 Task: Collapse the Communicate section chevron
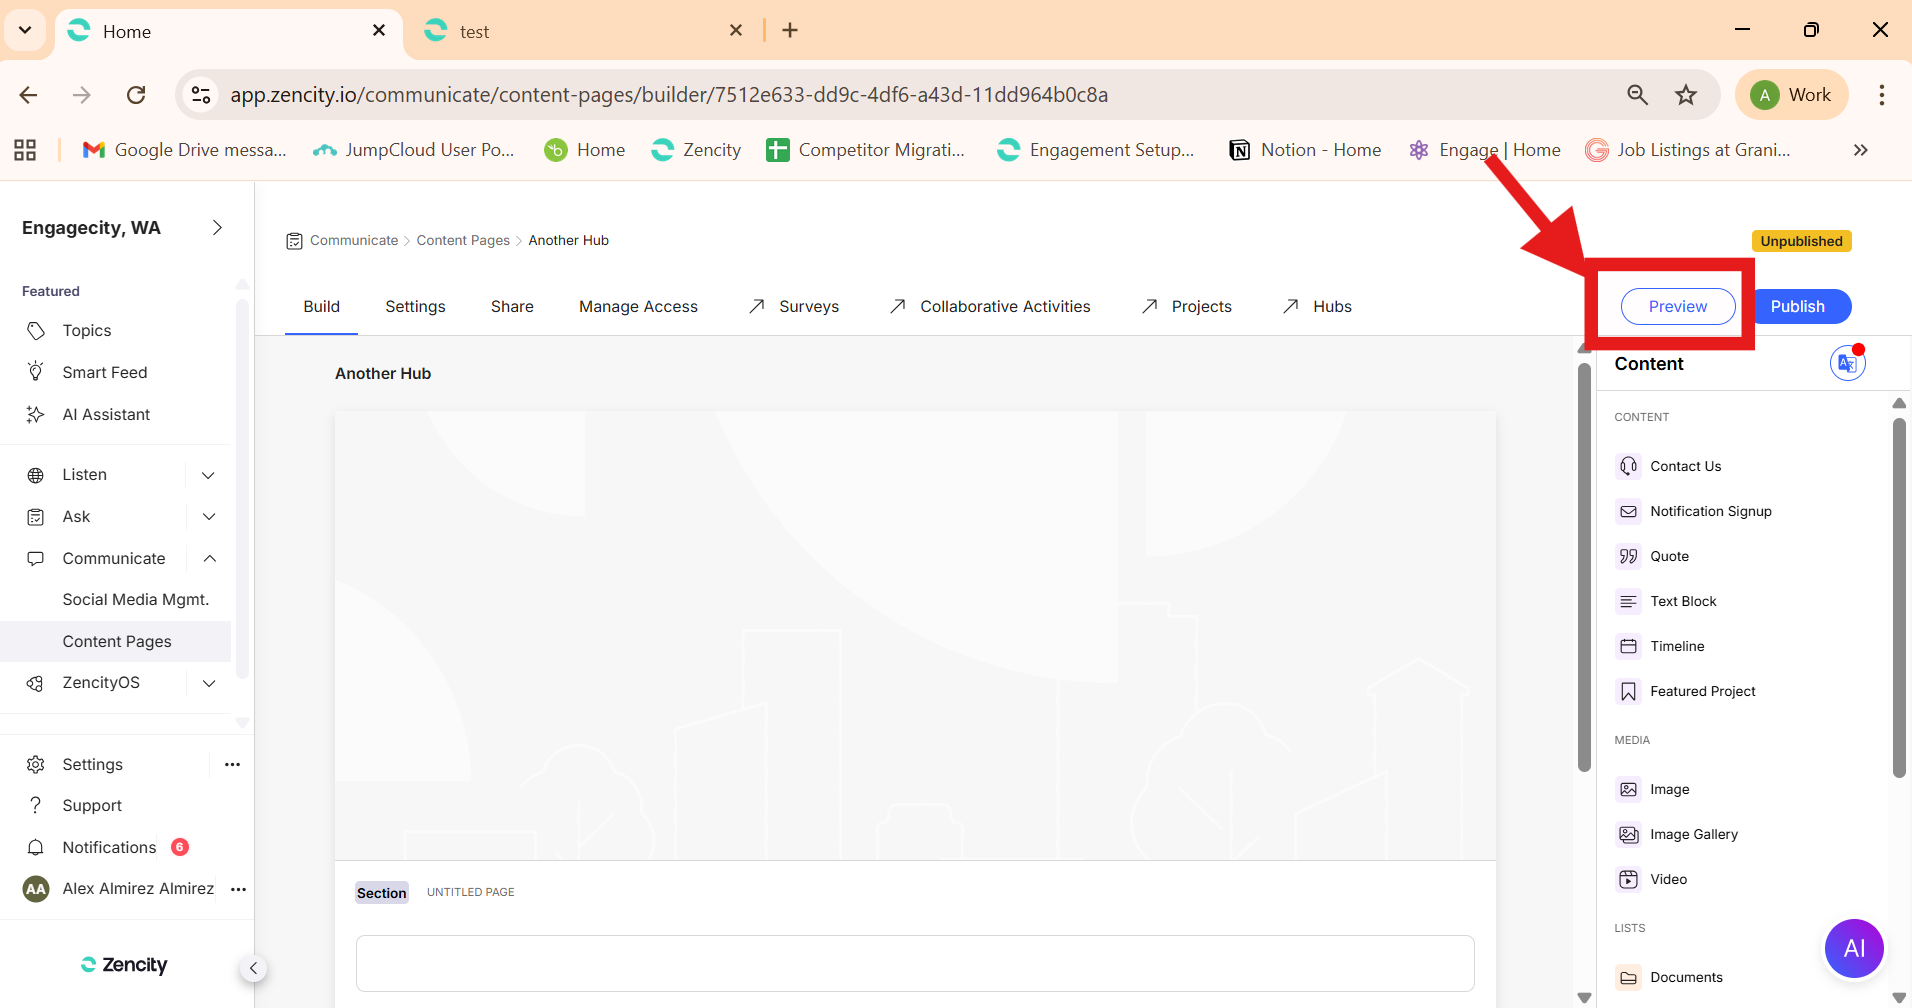click(x=209, y=558)
